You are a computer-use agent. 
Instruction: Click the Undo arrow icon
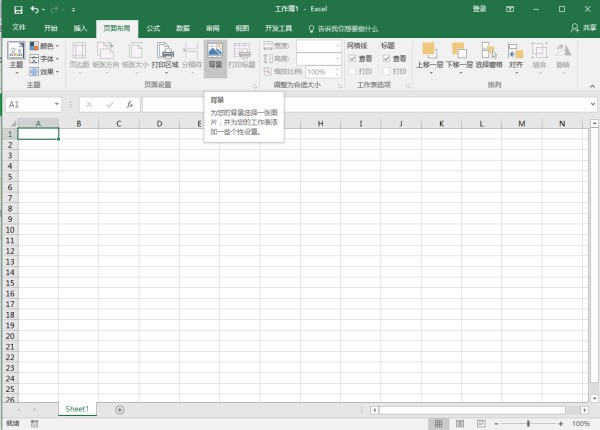click(35, 10)
